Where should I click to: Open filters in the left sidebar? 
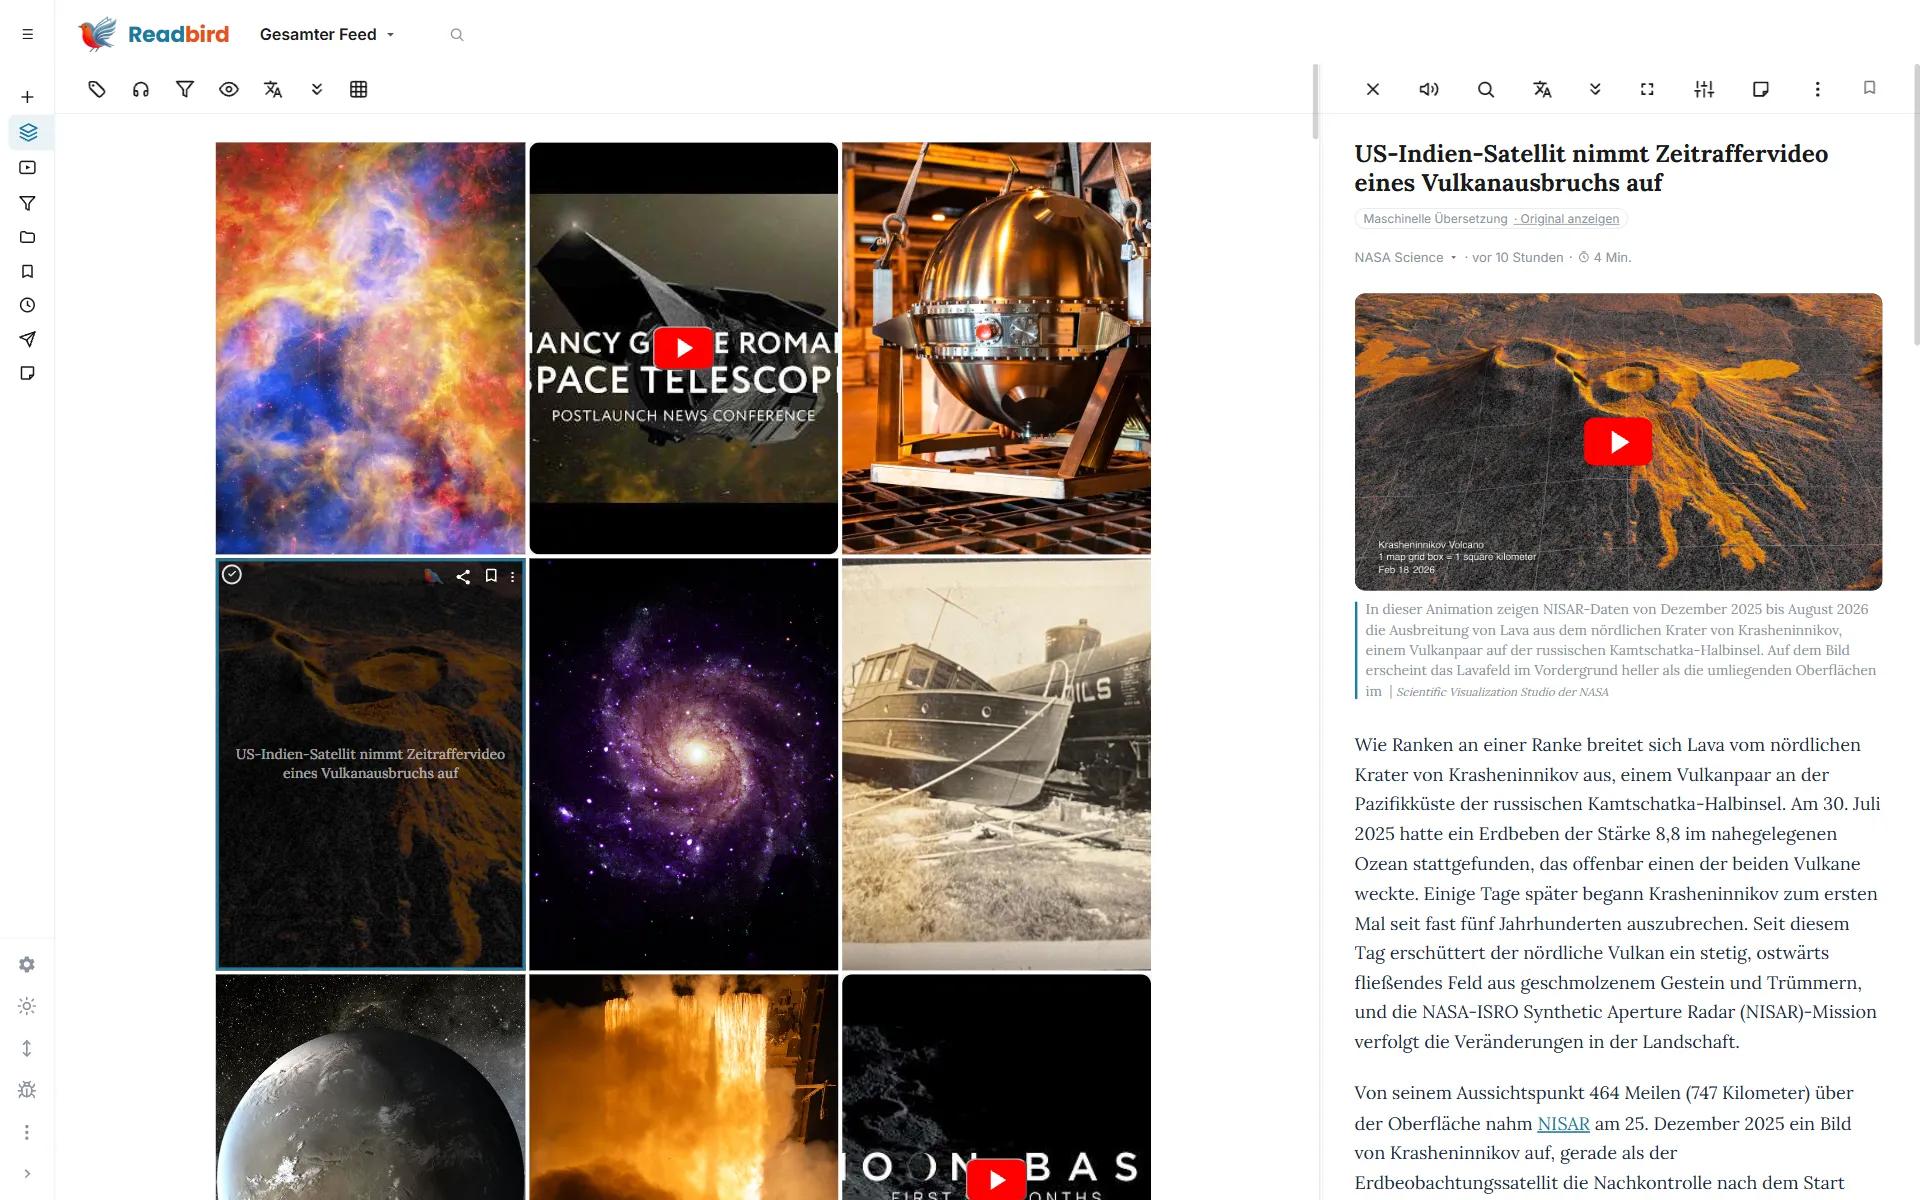pyautogui.click(x=27, y=203)
